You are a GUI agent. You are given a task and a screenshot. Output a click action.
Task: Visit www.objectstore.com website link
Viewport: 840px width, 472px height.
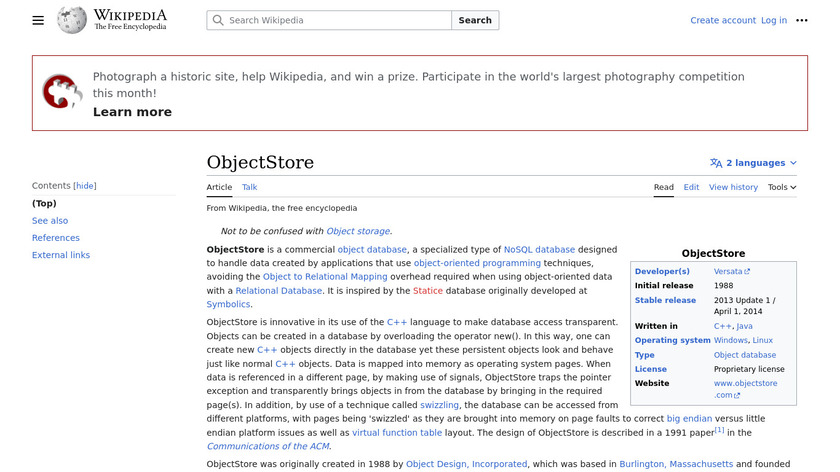[745, 389]
